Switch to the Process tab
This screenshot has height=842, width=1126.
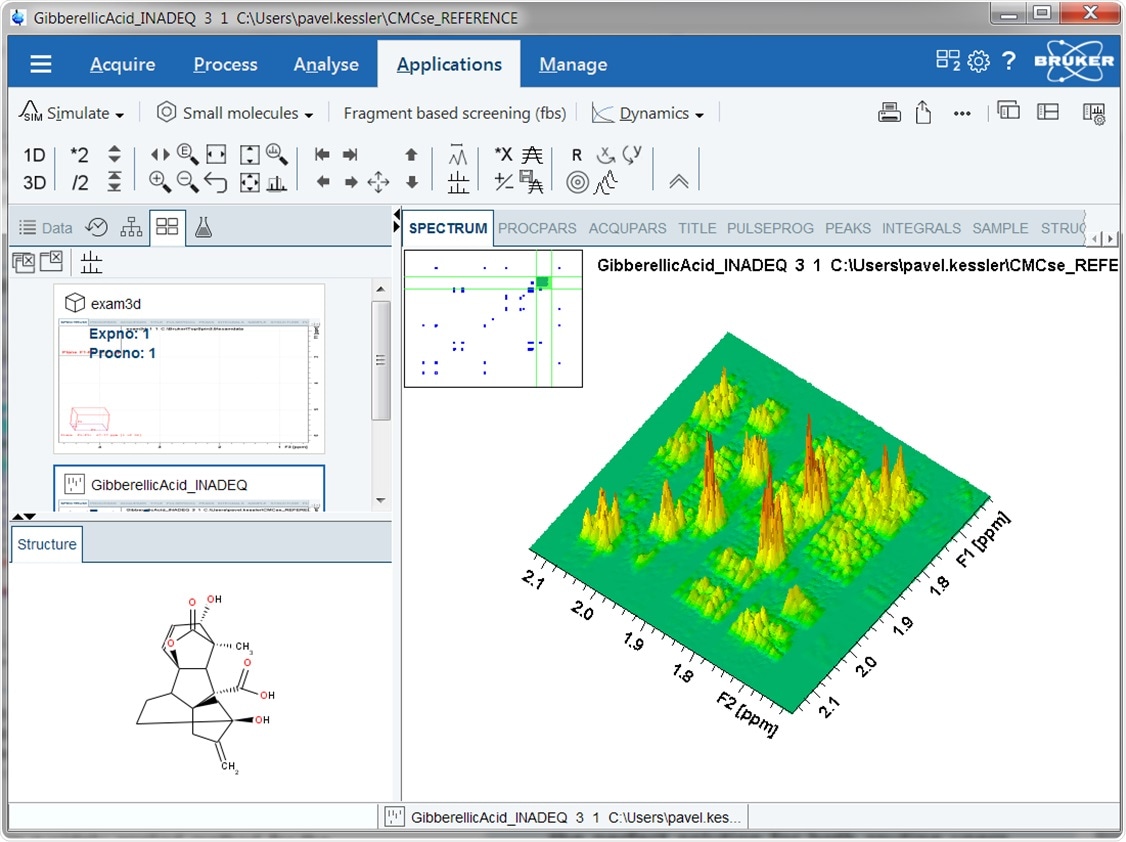[x=225, y=65]
